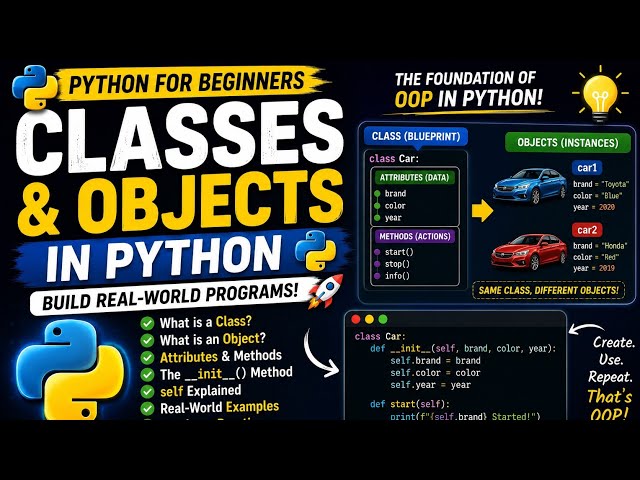The width and height of the screenshot is (640, 480).
Task: Click the blue 'car1' tag
Action: coord(587,168)
